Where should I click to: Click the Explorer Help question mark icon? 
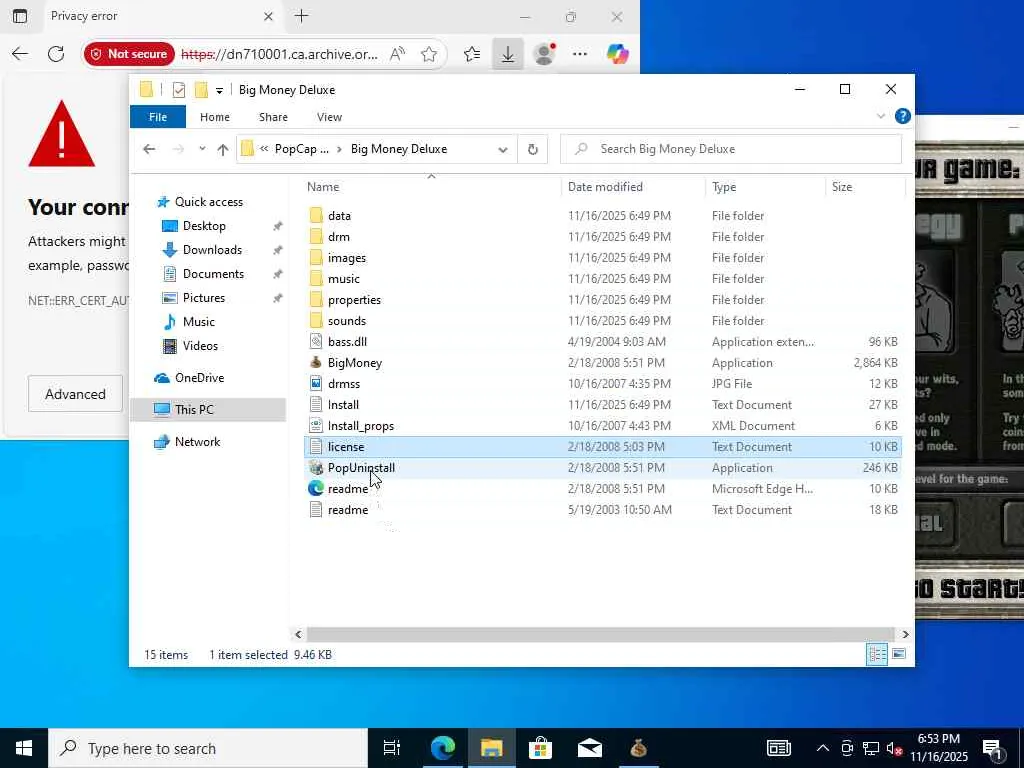point(903,116)
